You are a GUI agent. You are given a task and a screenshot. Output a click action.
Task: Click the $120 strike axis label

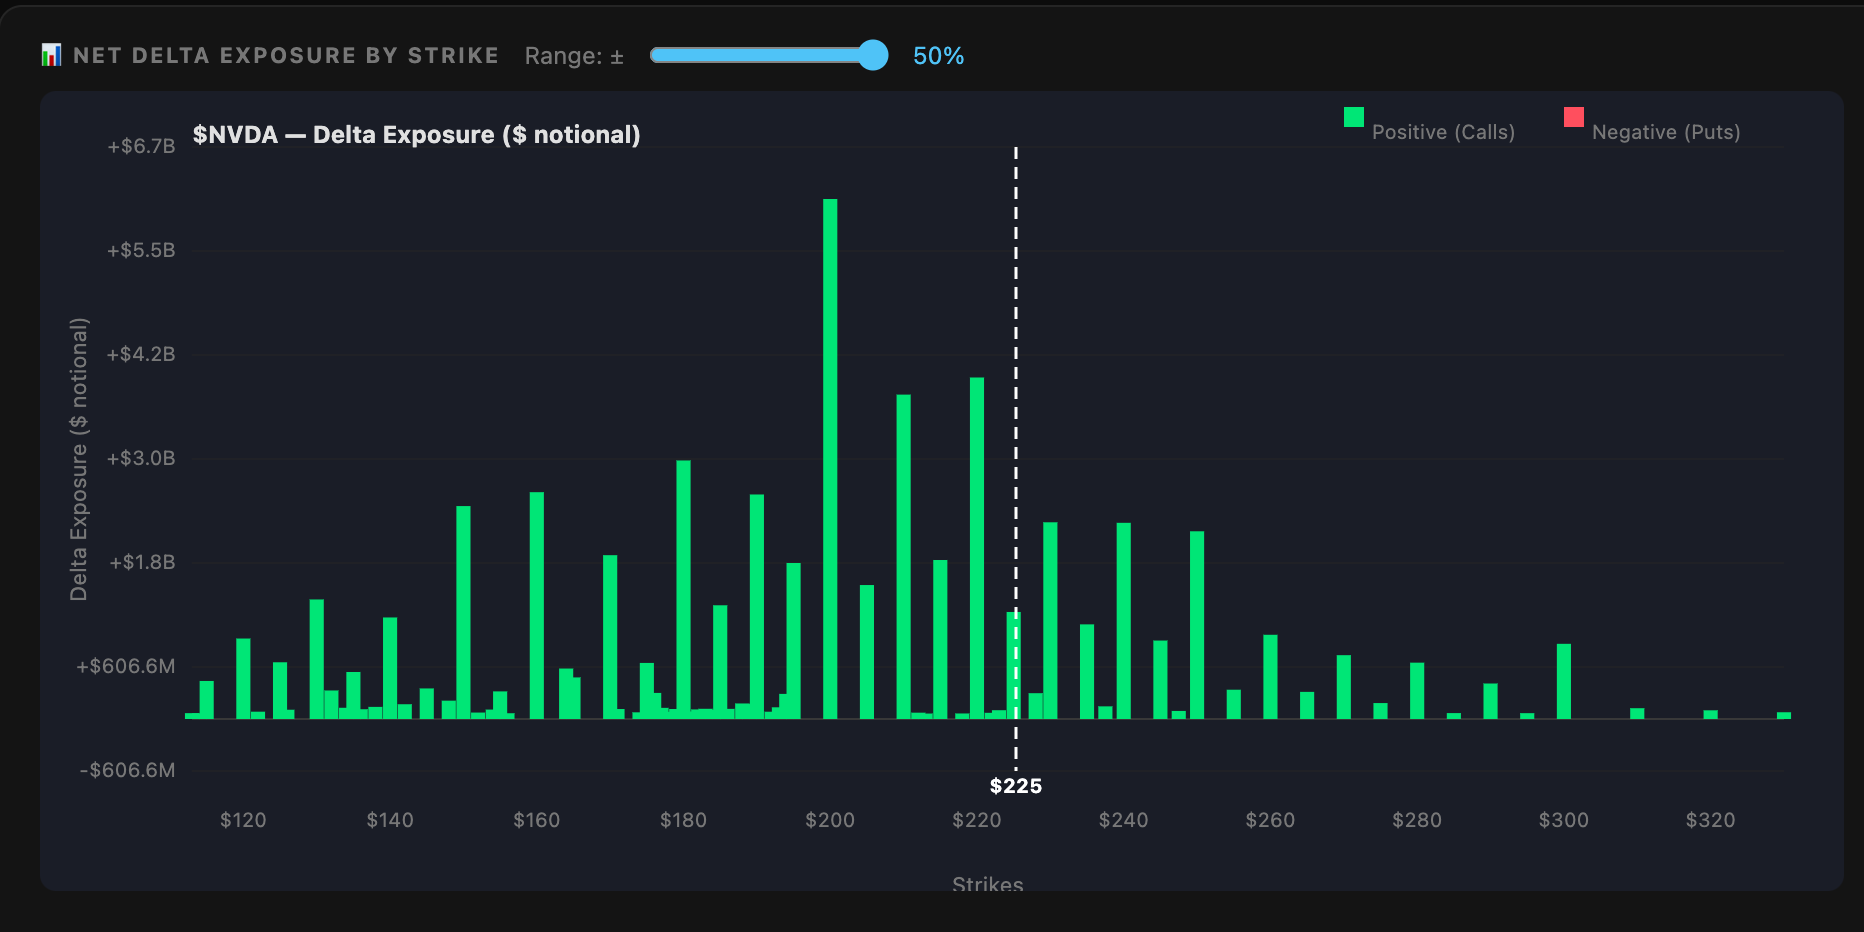coord(243,820)
